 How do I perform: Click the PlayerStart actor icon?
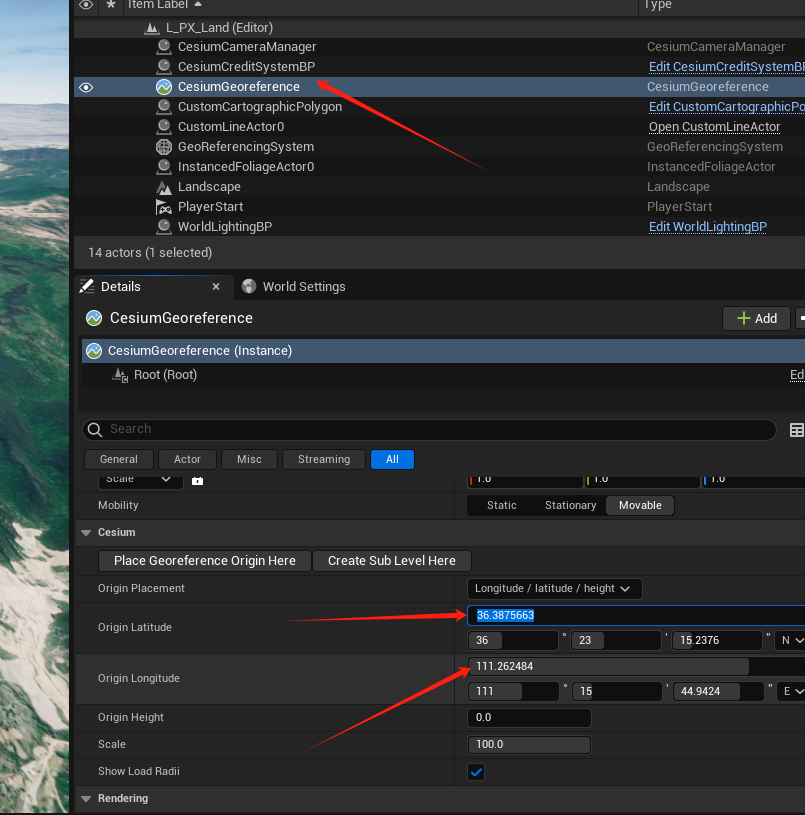coord(164,207)
